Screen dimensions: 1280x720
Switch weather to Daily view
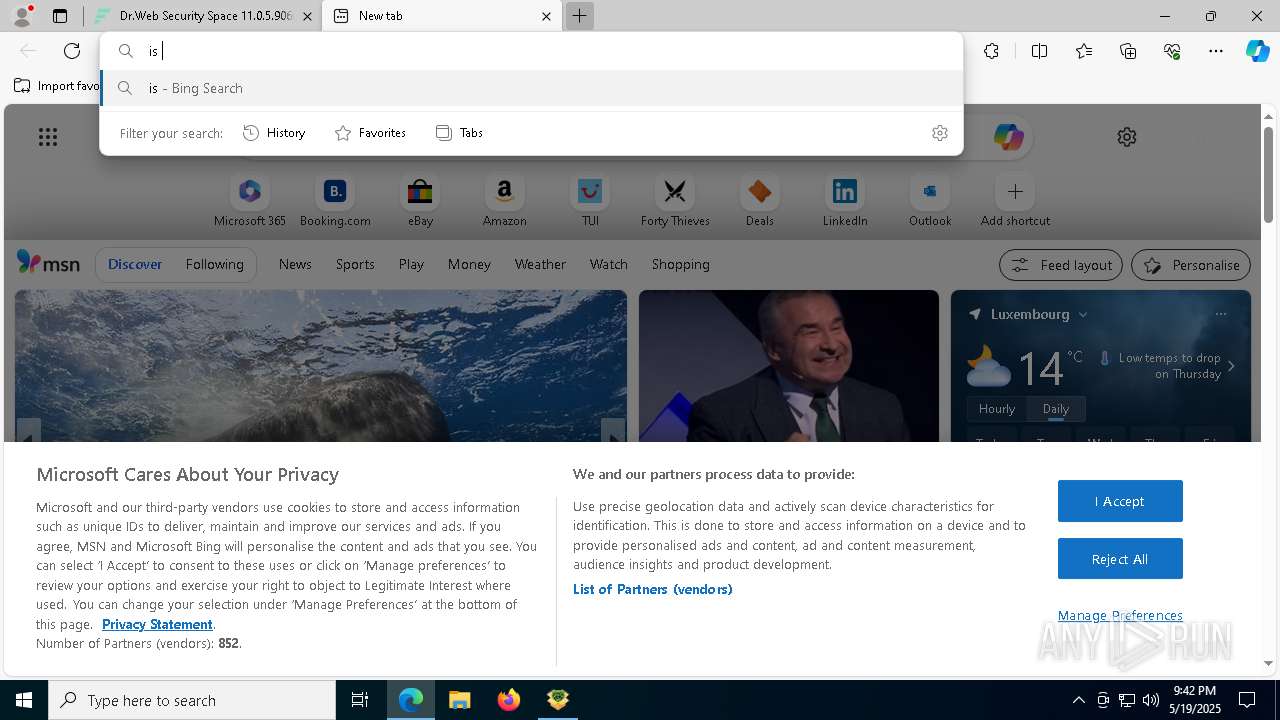click(x=1056, y=408)
